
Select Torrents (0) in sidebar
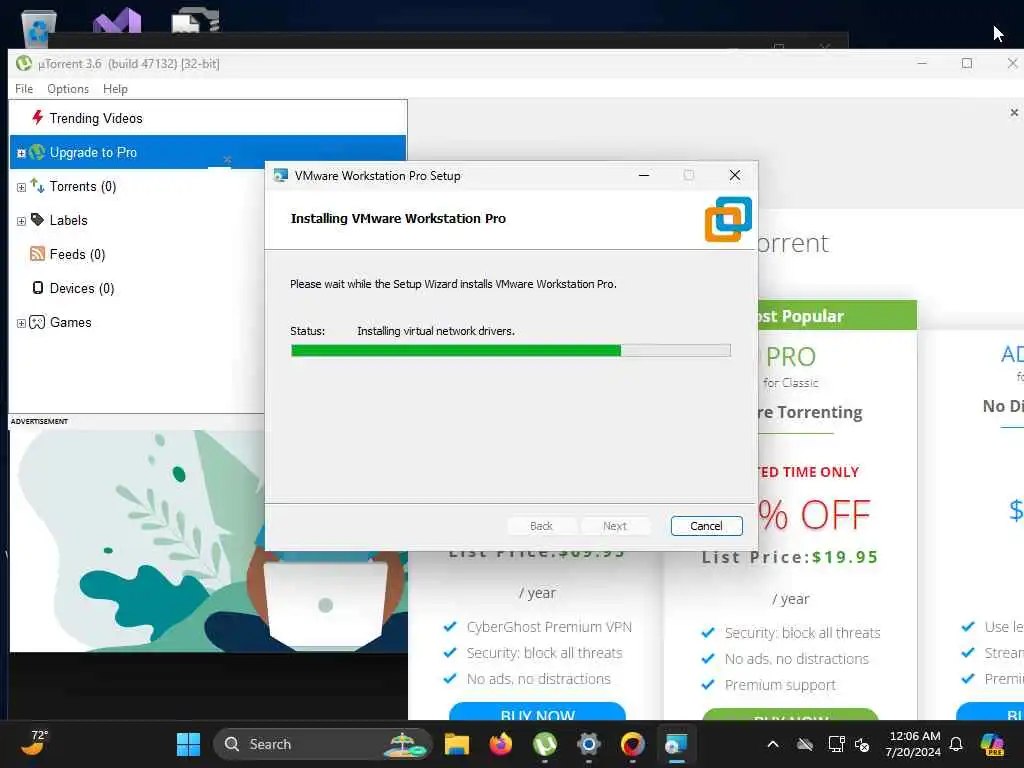tap(82, 186)
